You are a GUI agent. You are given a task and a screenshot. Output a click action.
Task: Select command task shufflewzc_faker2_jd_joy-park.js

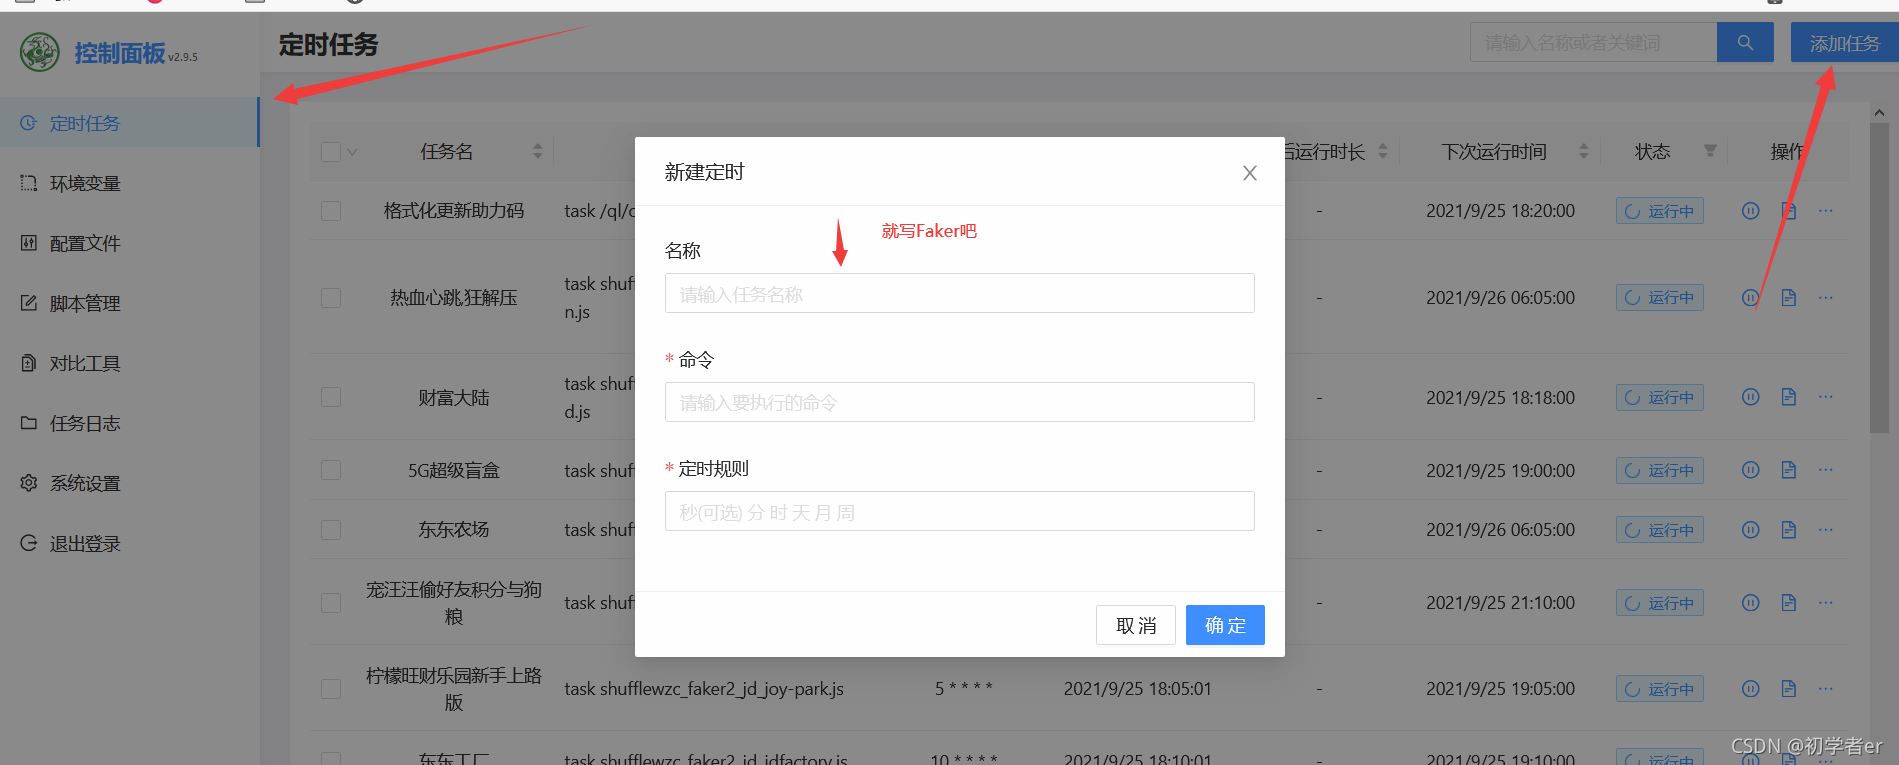pos(704,689)
